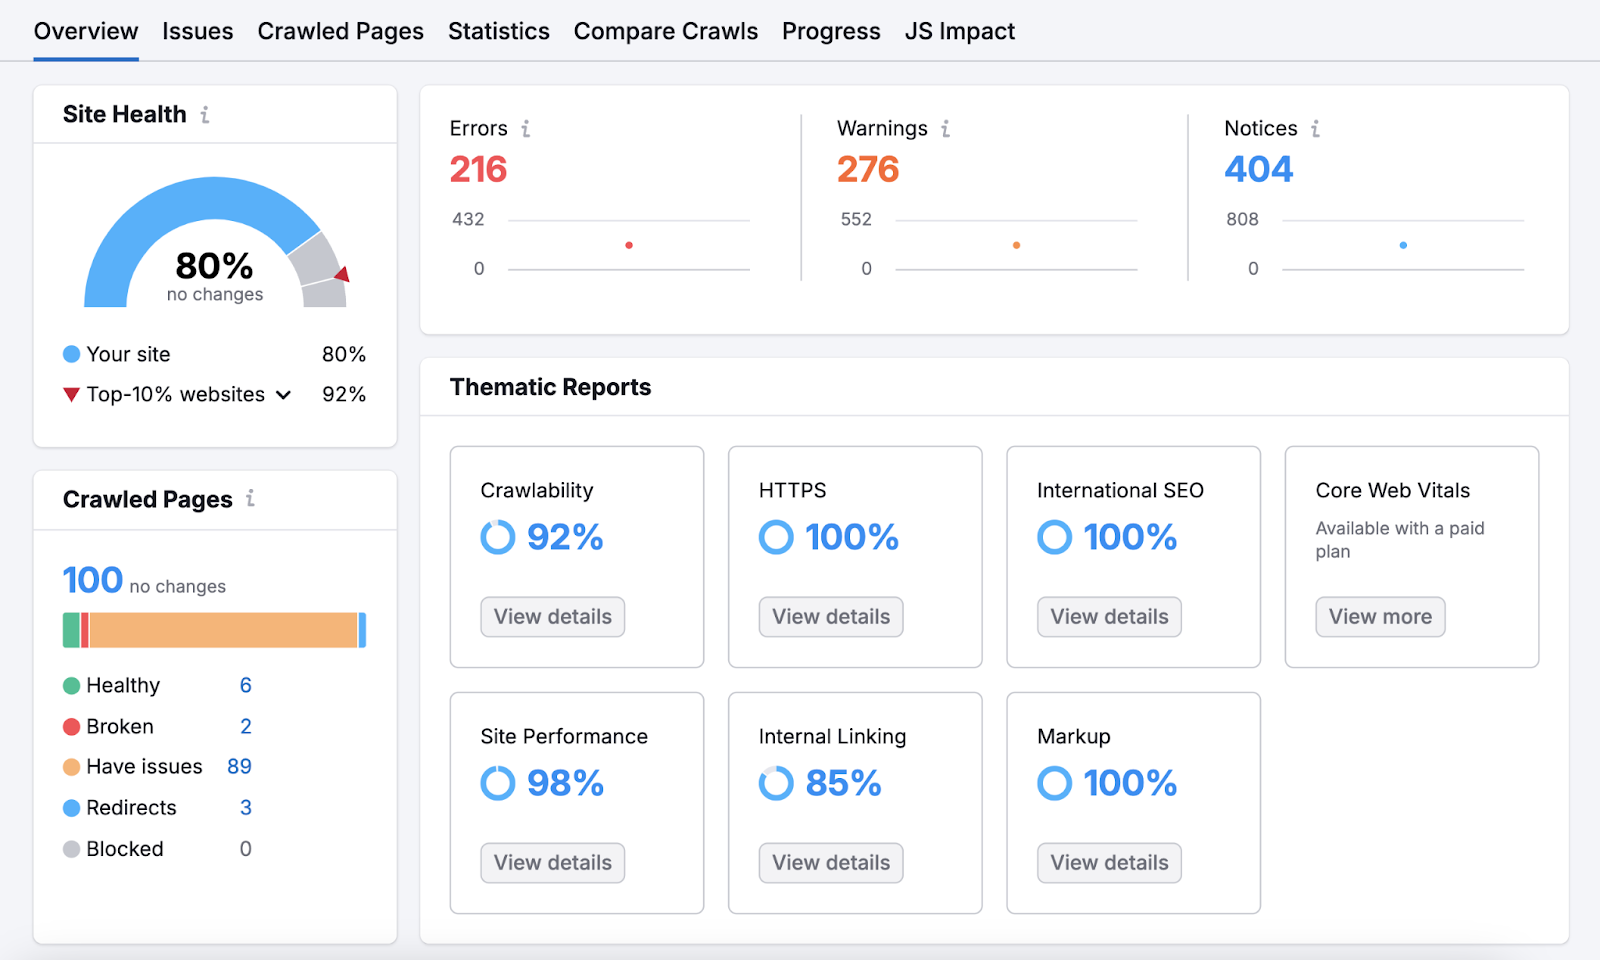This screenshot has width=1600, height=960.
Task: Click the Site Health info icon
Action: coord(207,114)
